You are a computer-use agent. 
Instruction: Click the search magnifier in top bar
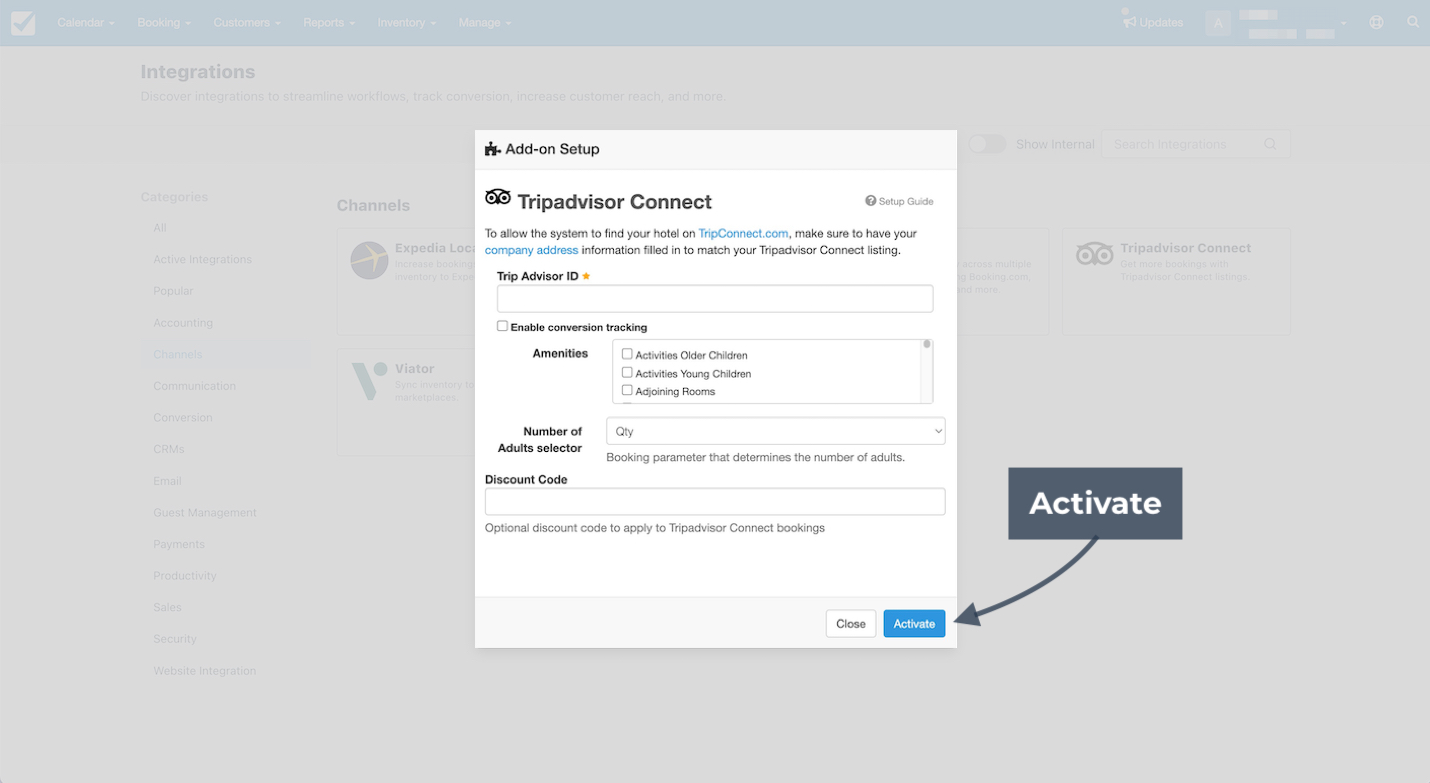point(1413,22)
